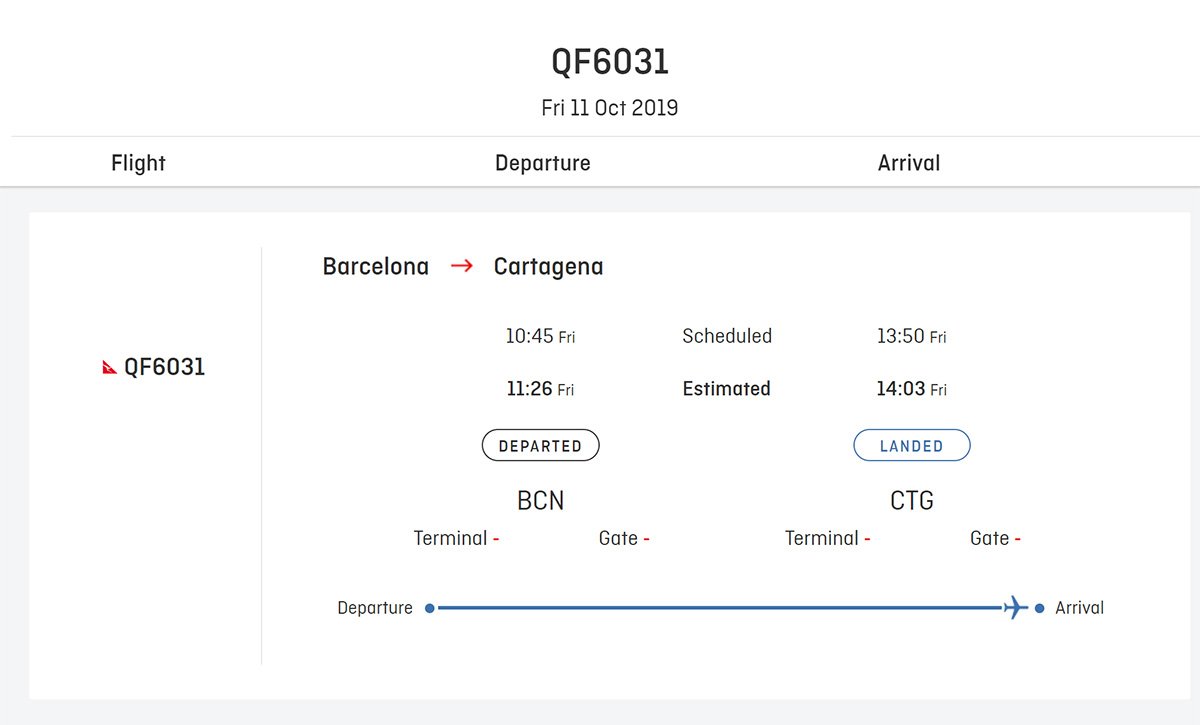The height and width of the screenshot is (725, 1200).
Task: Click the Qantas kangaroo logo icon
Action: pyautogui.click(x=110, y=368)
